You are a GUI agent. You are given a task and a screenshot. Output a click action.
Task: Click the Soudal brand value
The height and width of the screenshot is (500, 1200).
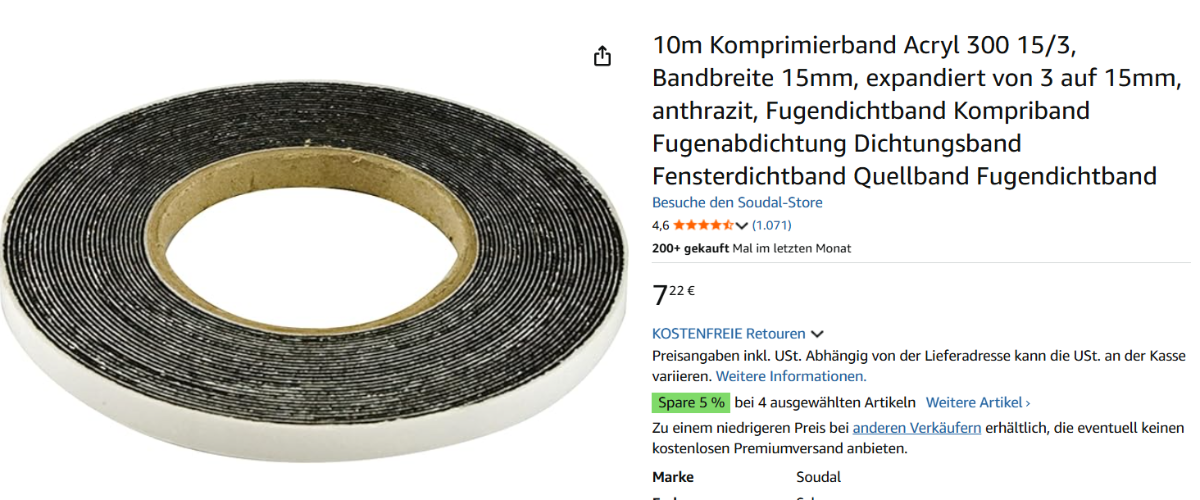[818, 477]
